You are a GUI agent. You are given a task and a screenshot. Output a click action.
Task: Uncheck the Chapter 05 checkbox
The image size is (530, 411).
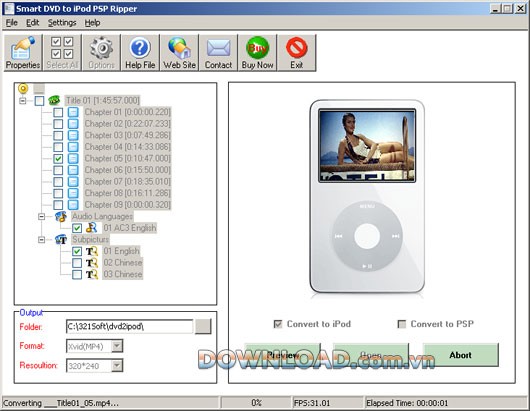[58, 159]
